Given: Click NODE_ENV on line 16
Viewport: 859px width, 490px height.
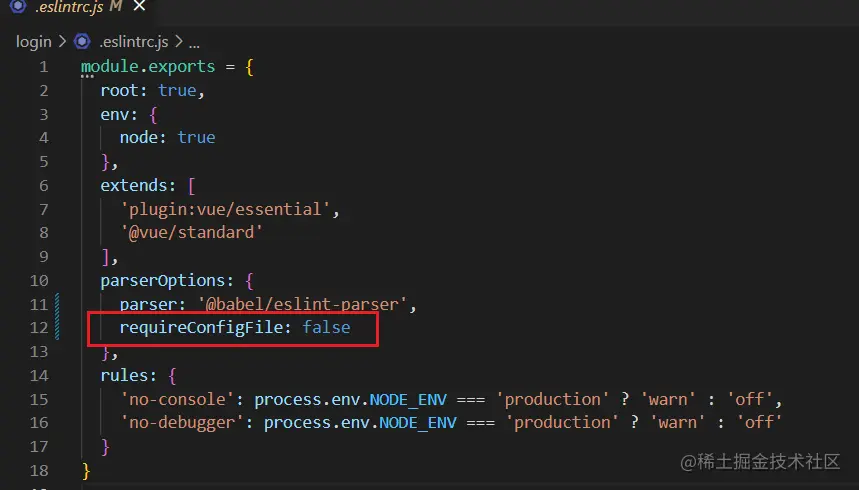Looking at the screenshot, I should click(417, 423).
